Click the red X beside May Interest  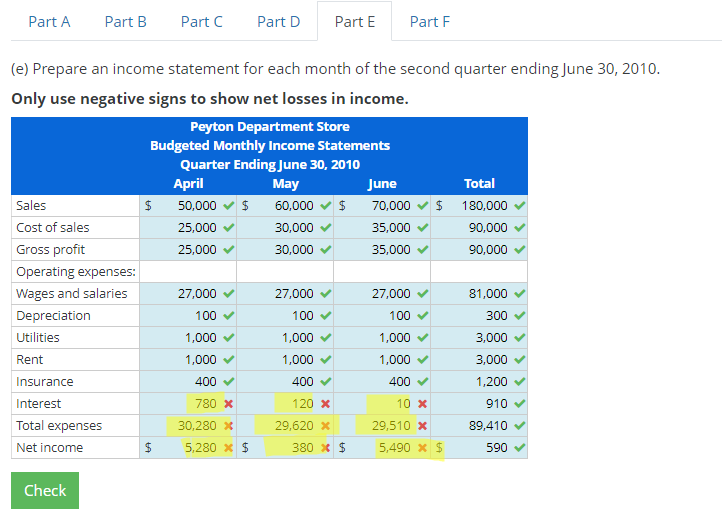(326, 404)
